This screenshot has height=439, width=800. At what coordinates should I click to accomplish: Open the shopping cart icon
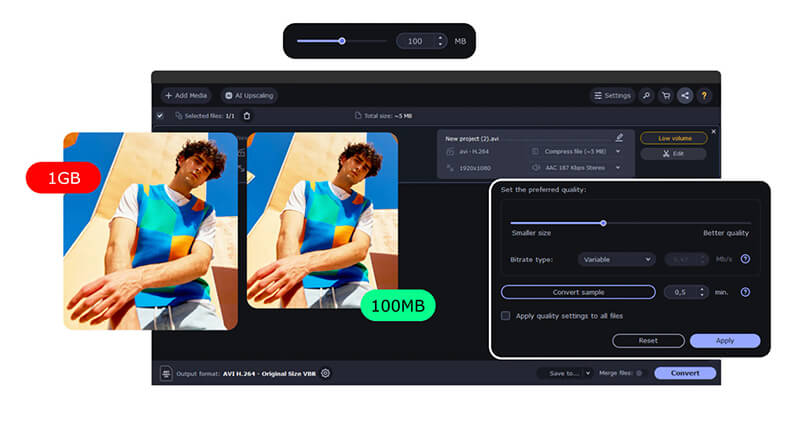666,95
